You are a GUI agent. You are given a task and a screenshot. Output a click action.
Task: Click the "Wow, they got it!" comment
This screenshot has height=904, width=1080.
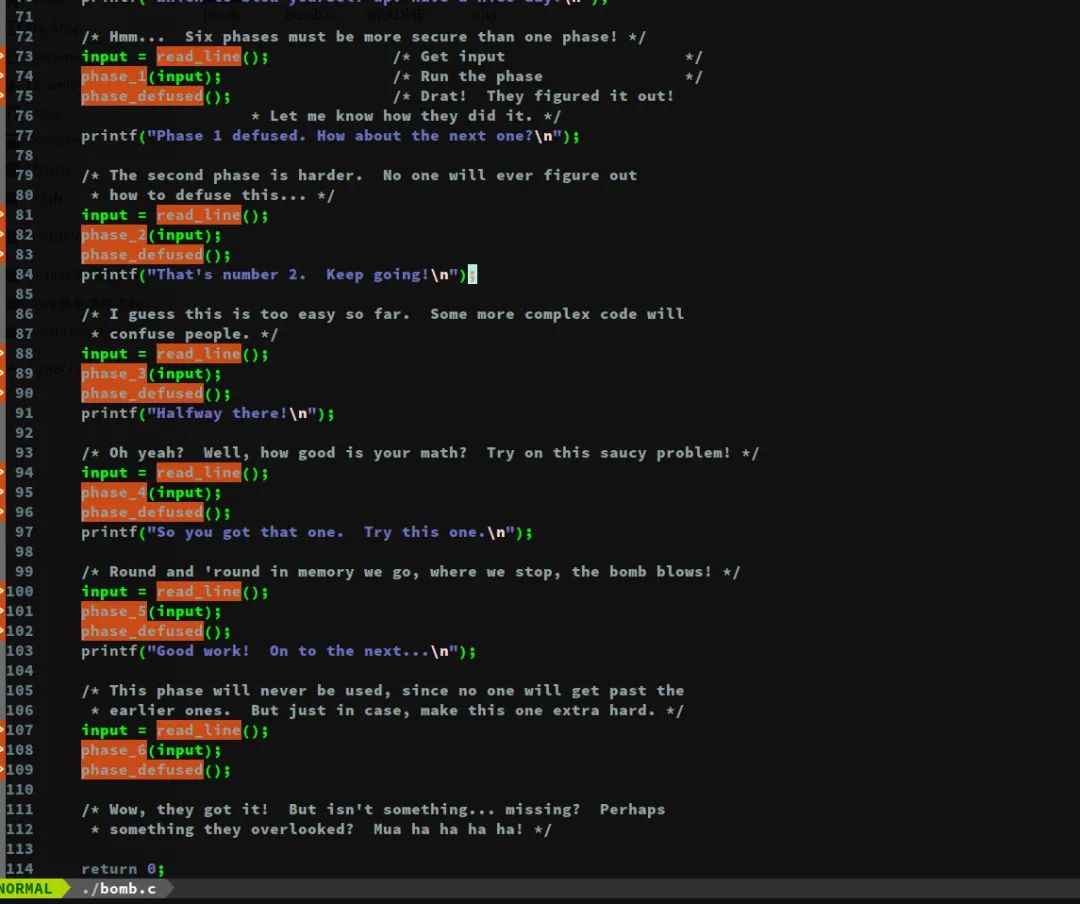[373, 810]
